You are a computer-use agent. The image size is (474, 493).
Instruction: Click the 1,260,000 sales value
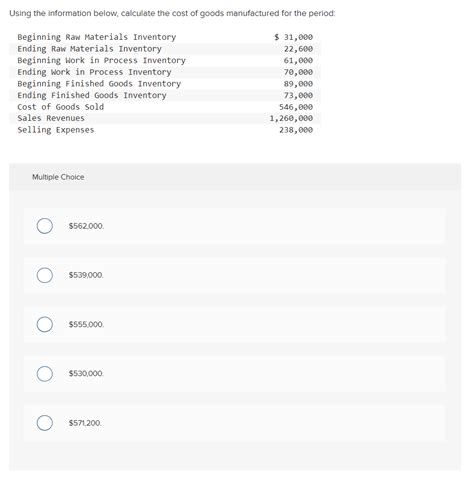(x=291, y=118)
